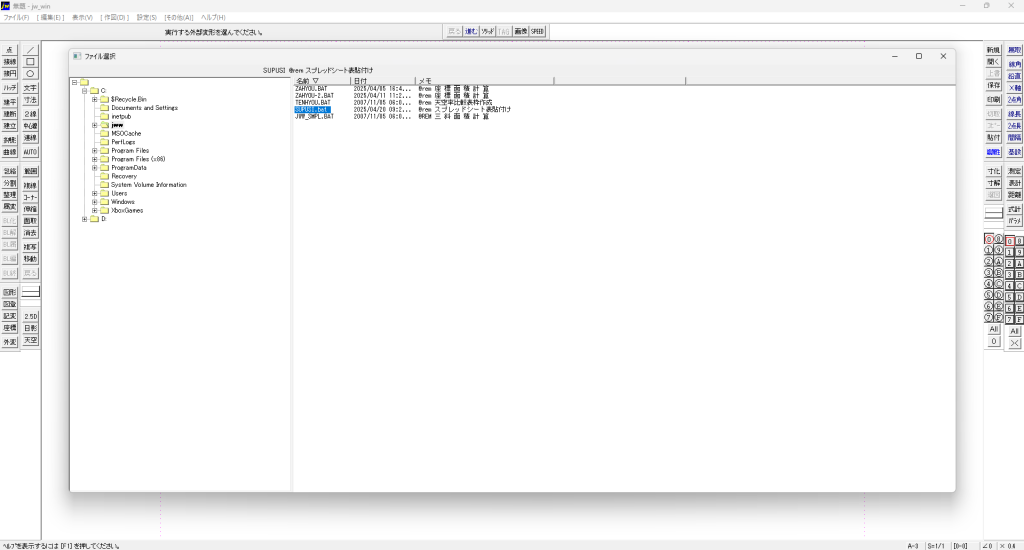
Task: Click the メモ column header
Action: coord(485,81)
